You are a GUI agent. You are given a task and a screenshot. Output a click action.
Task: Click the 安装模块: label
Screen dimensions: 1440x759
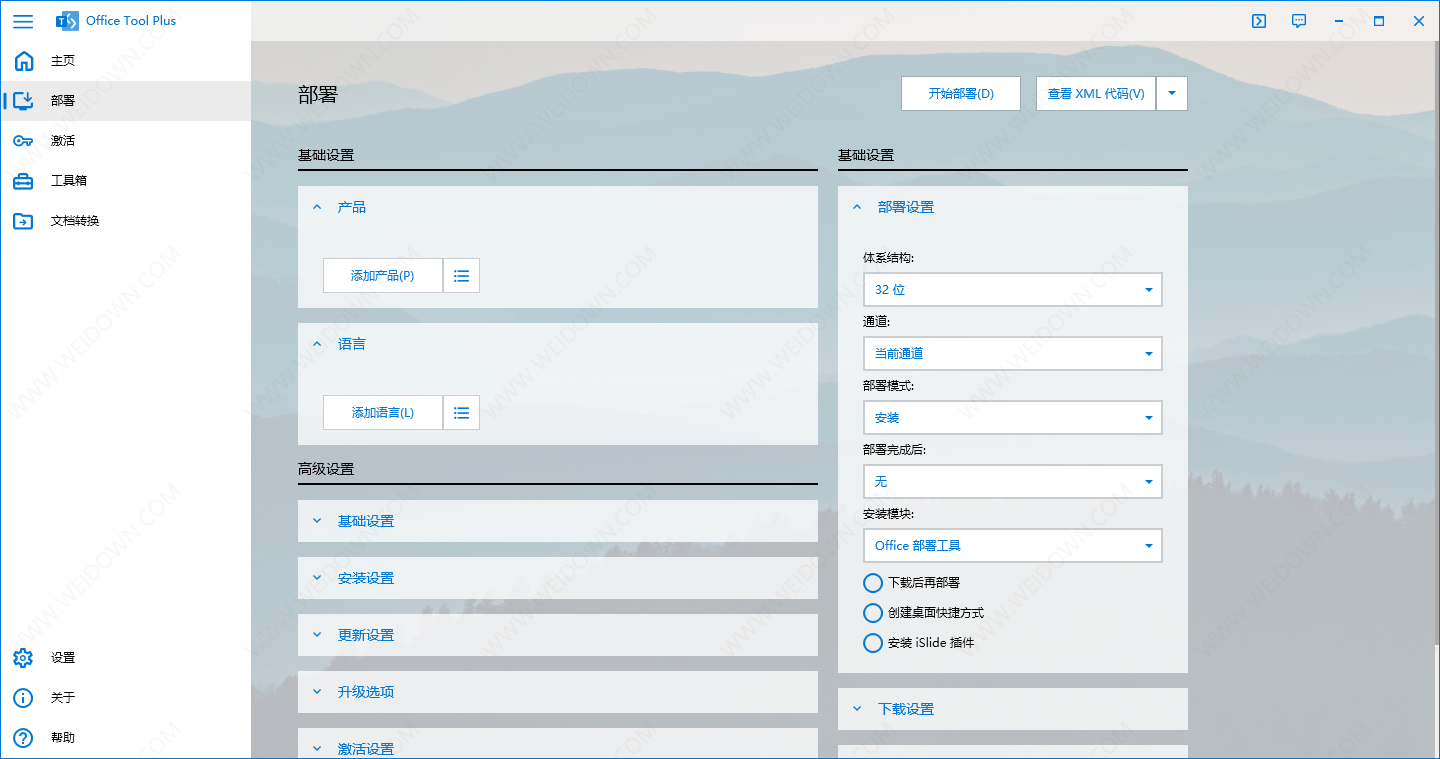[889, 514]
